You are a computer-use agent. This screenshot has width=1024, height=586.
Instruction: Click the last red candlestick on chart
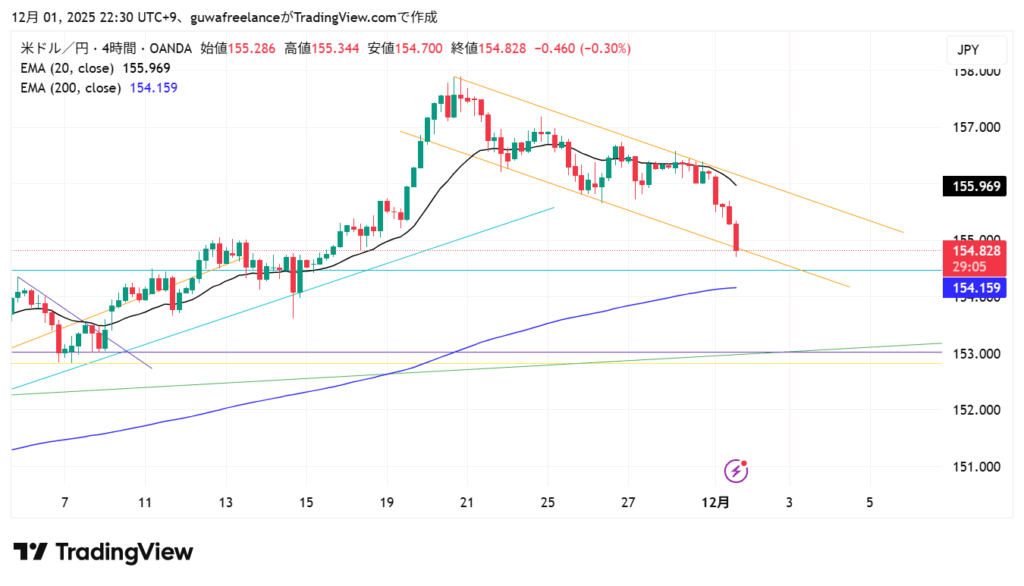pos(736,238)
